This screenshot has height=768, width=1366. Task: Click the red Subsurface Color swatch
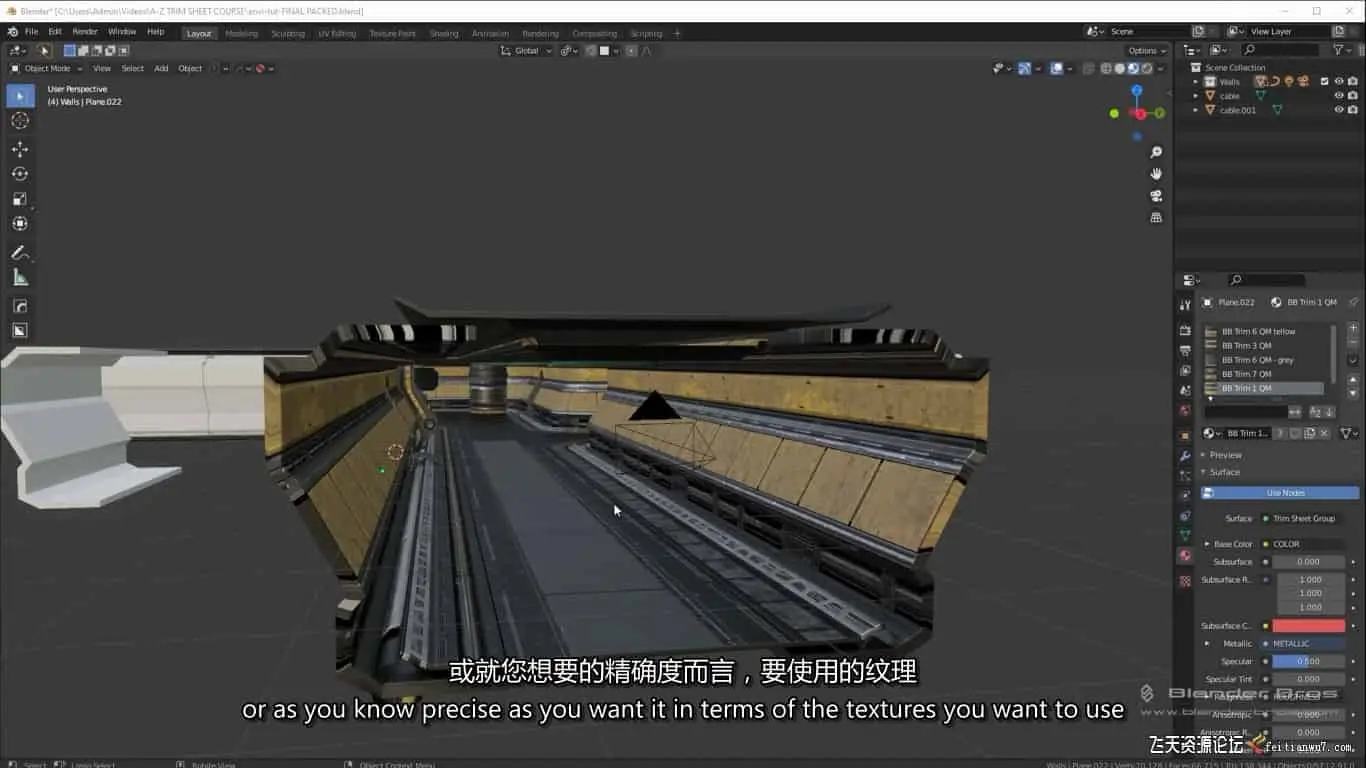tap(1309, 626)
